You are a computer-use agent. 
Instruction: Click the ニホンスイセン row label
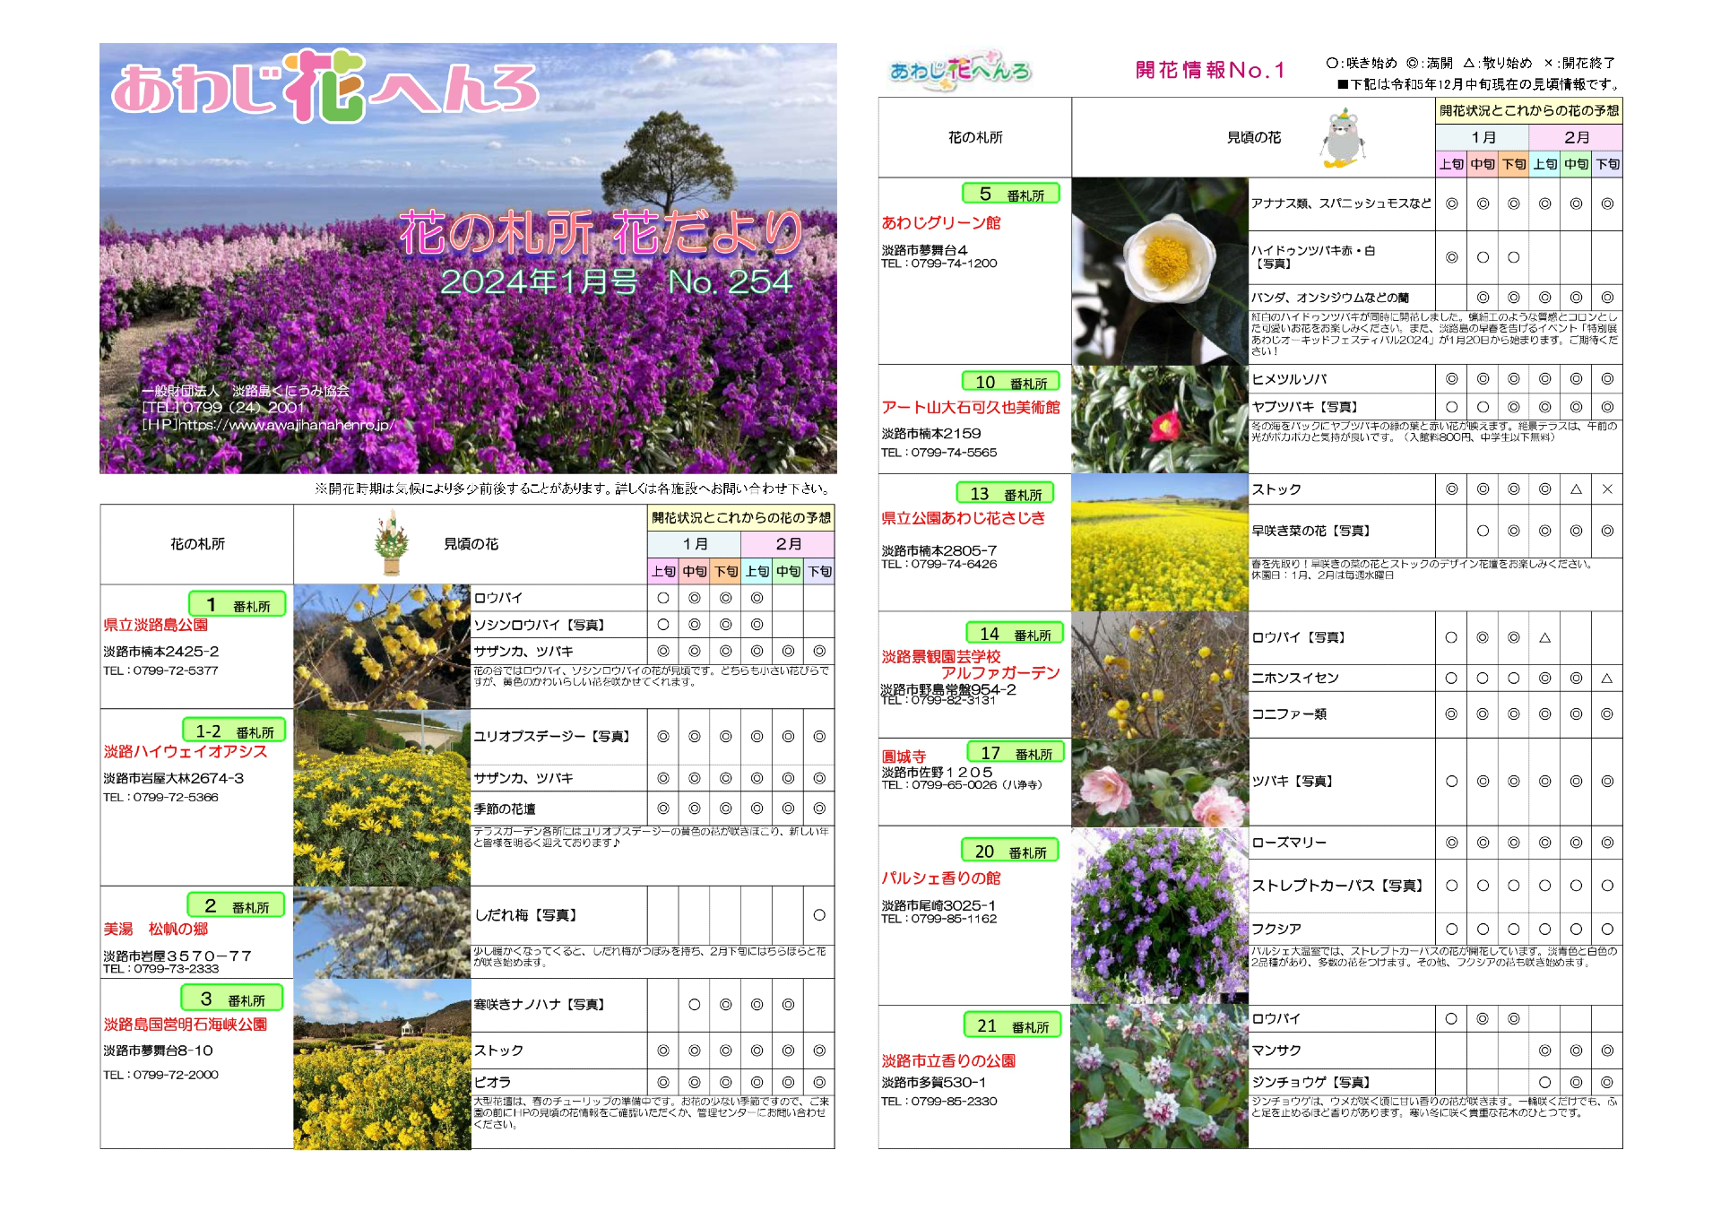pos(1295,678)
